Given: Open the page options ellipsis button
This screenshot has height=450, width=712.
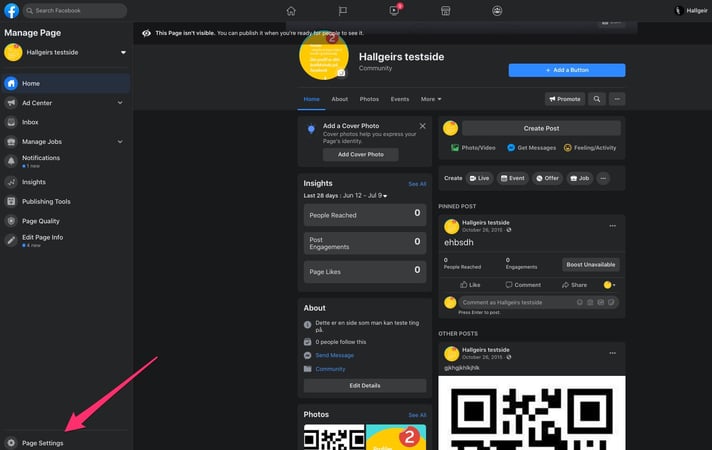Looking at the screenshot, I should (617, 99).
